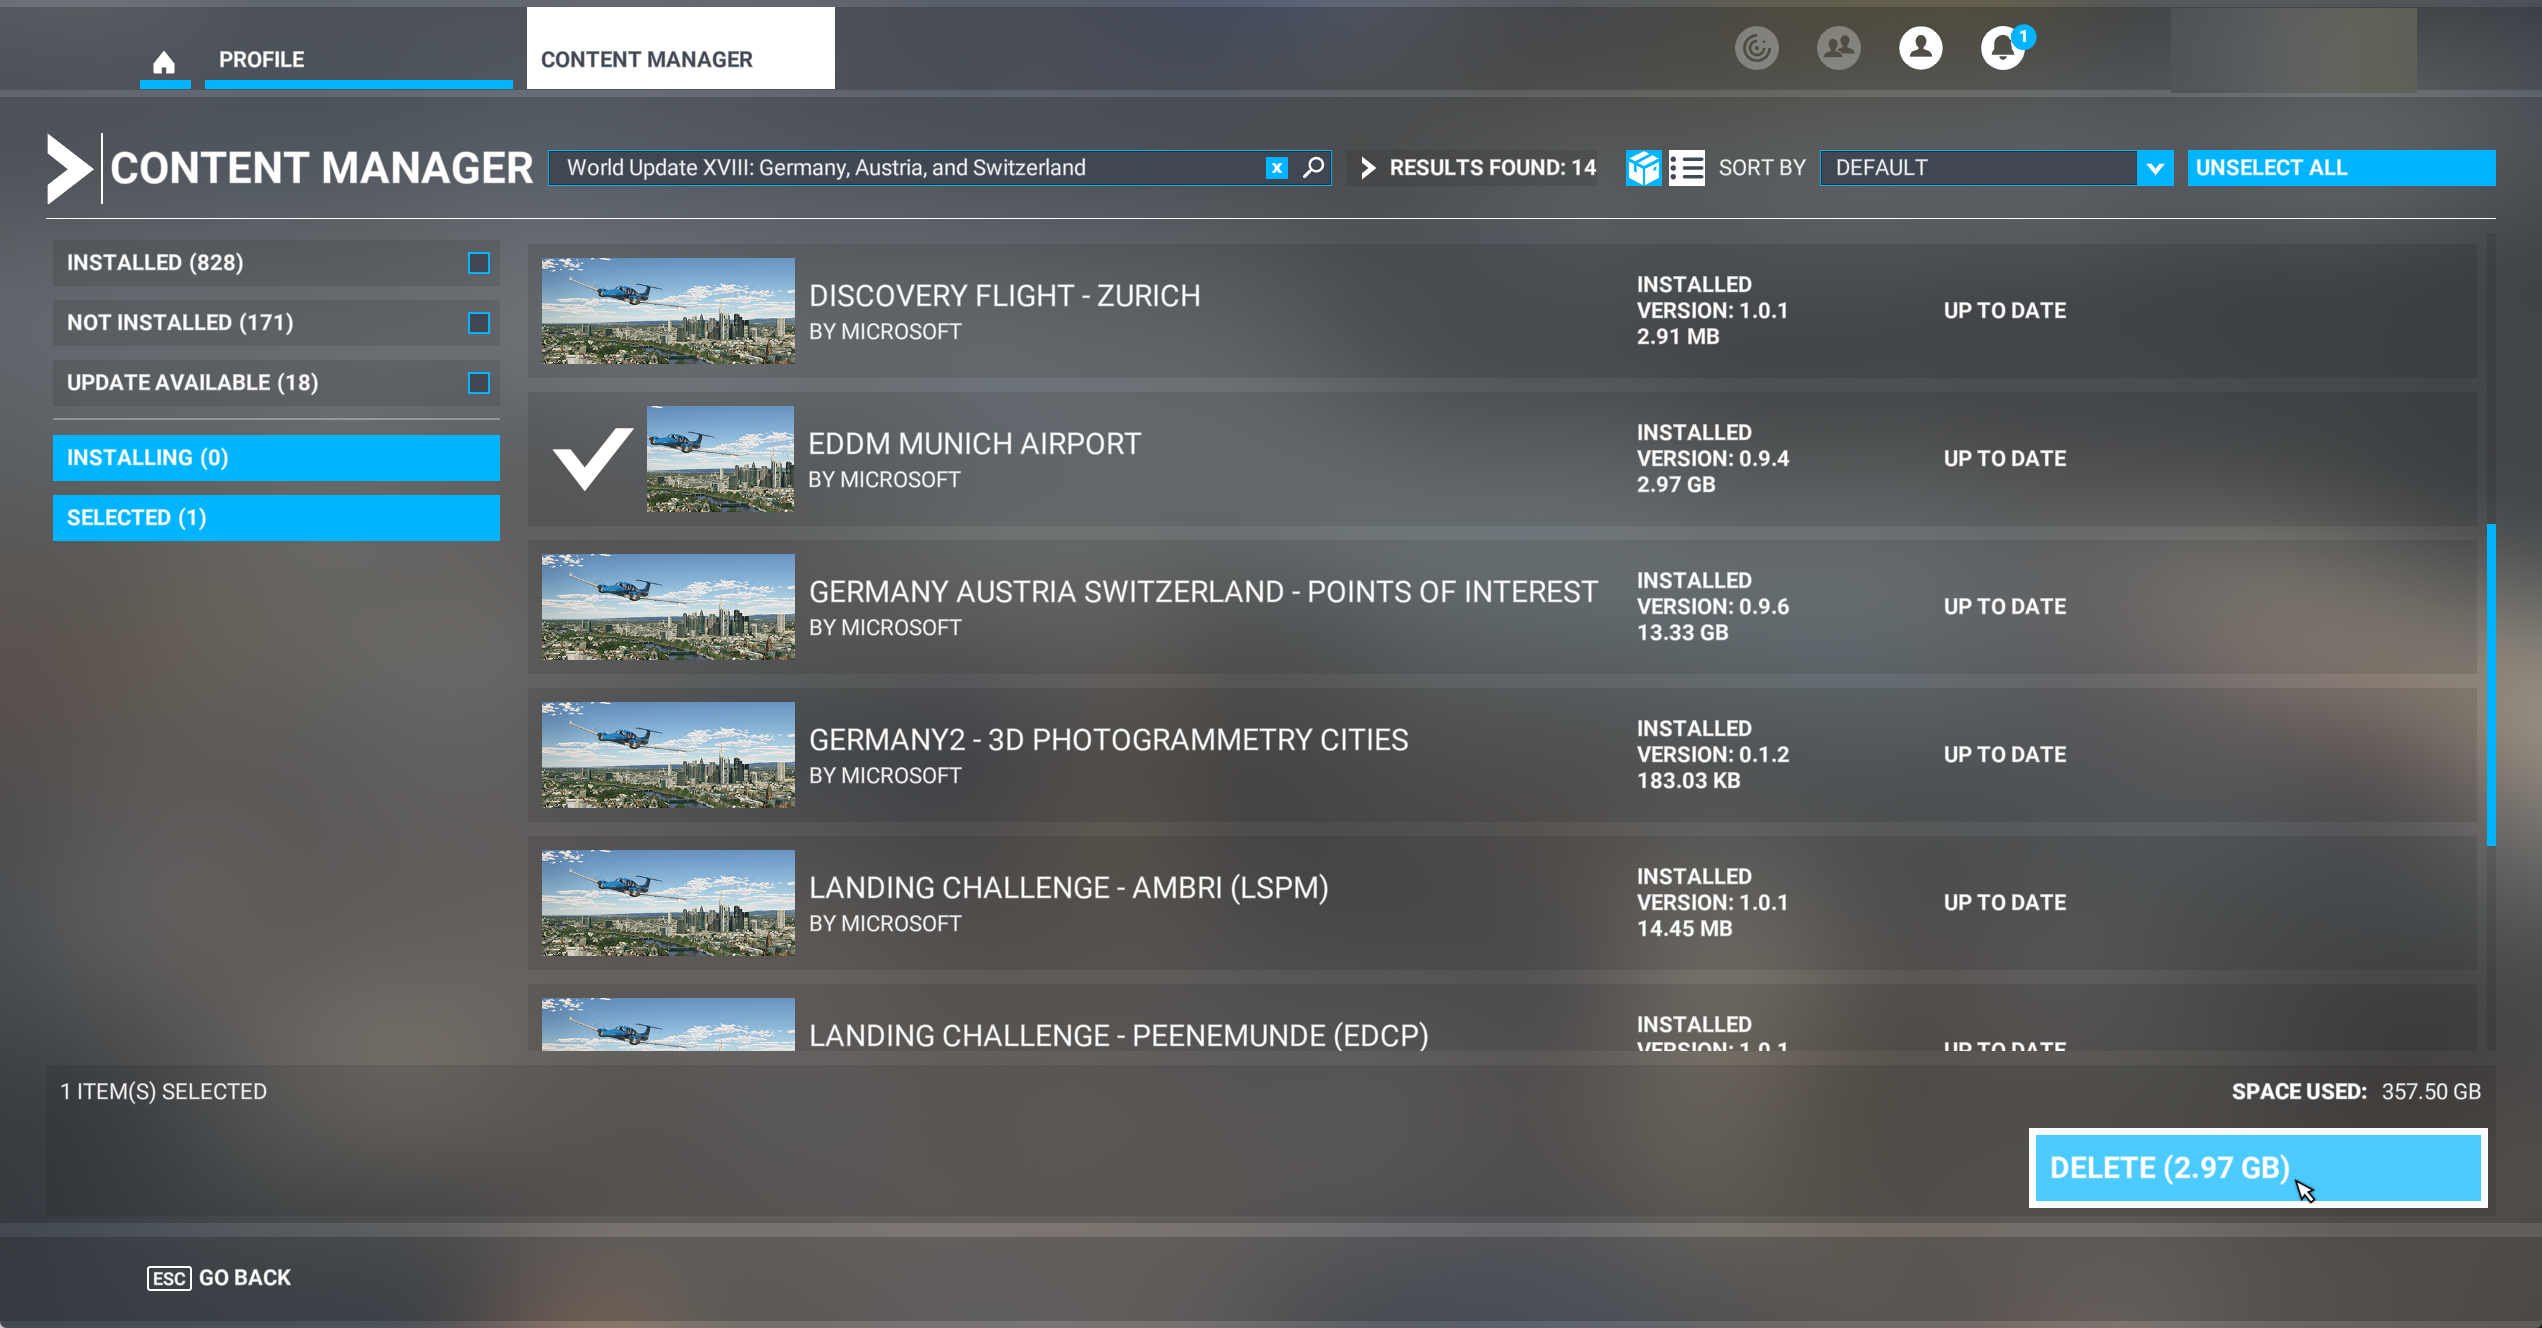Toggle the Update Available (18) filter checkbox
Viewport: 2542px width, 1328px height.
tap(479, 383)
